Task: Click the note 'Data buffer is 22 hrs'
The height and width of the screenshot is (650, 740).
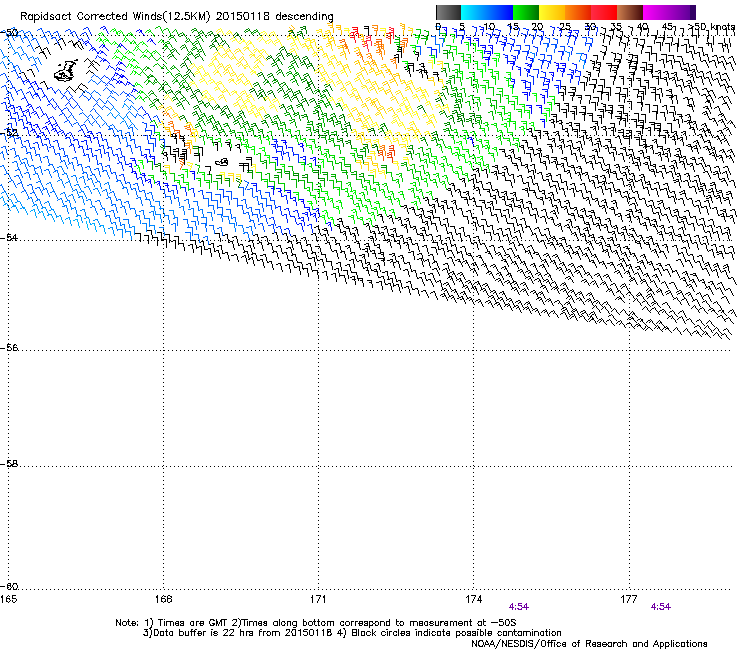Action: point(204,633)
